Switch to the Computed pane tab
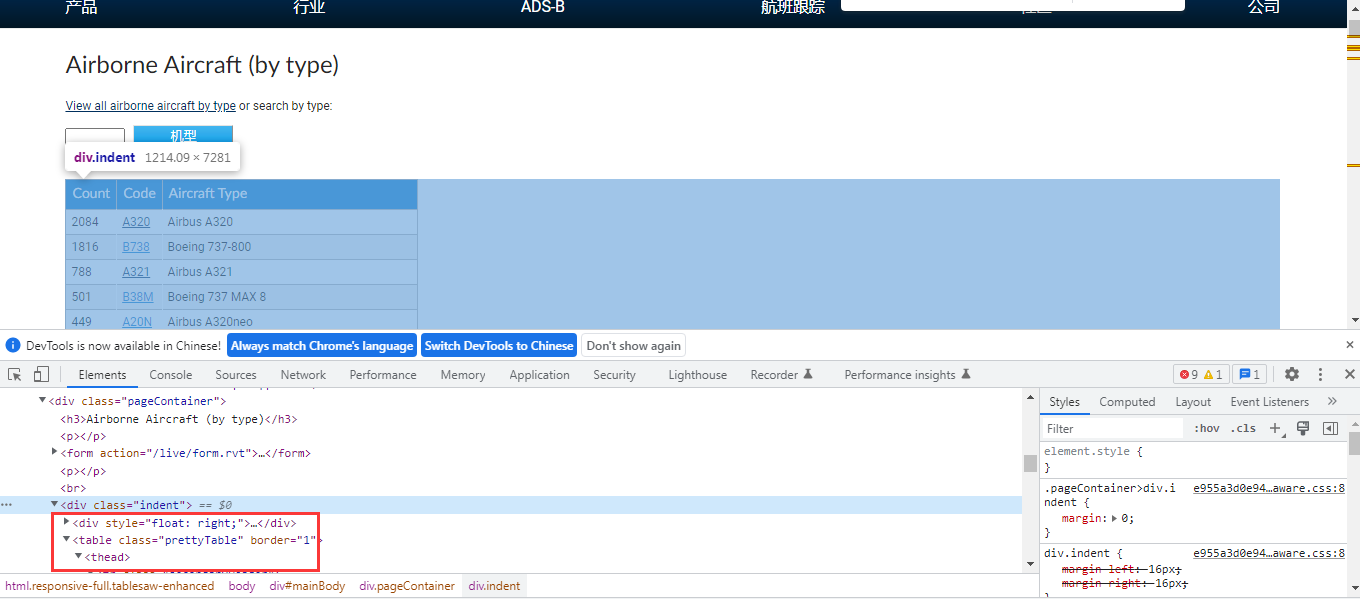The height and width of the screenshot is (599, 1360). [x=1127, y=402]
